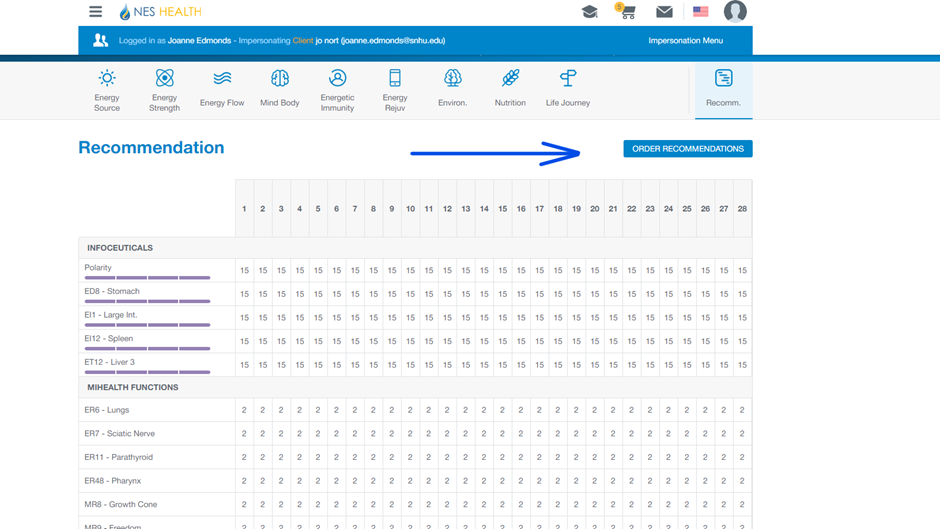Open the shopping cart
Screen dimensions: 940x529
click(626, 12)
